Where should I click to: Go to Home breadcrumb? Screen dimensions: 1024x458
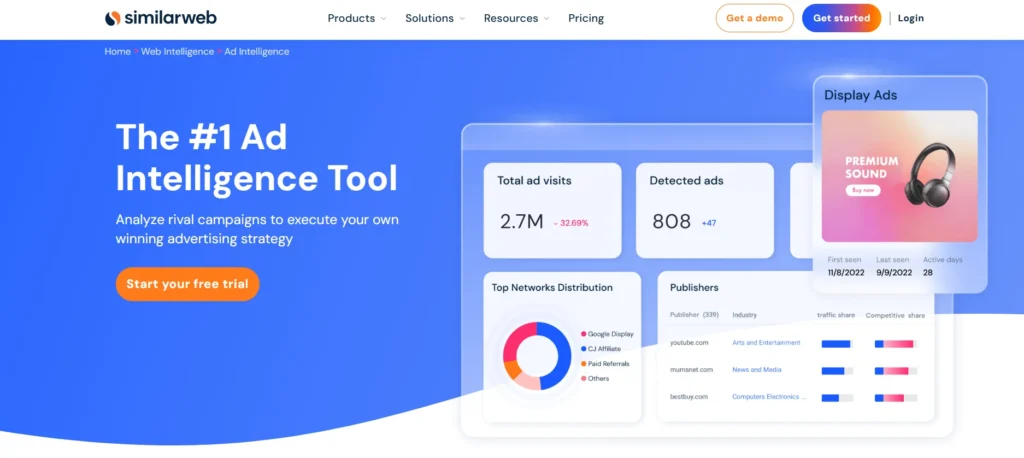click(118, 52)
